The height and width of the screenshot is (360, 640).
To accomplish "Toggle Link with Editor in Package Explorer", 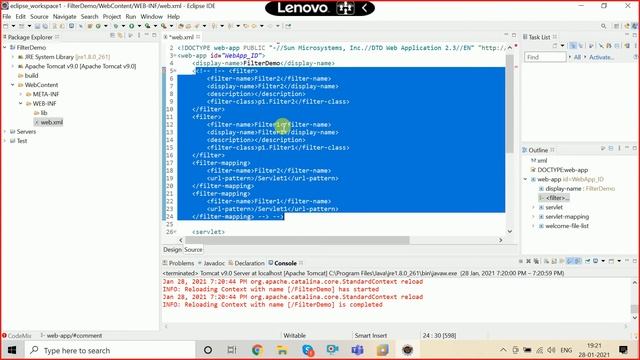I will [120, 36].
